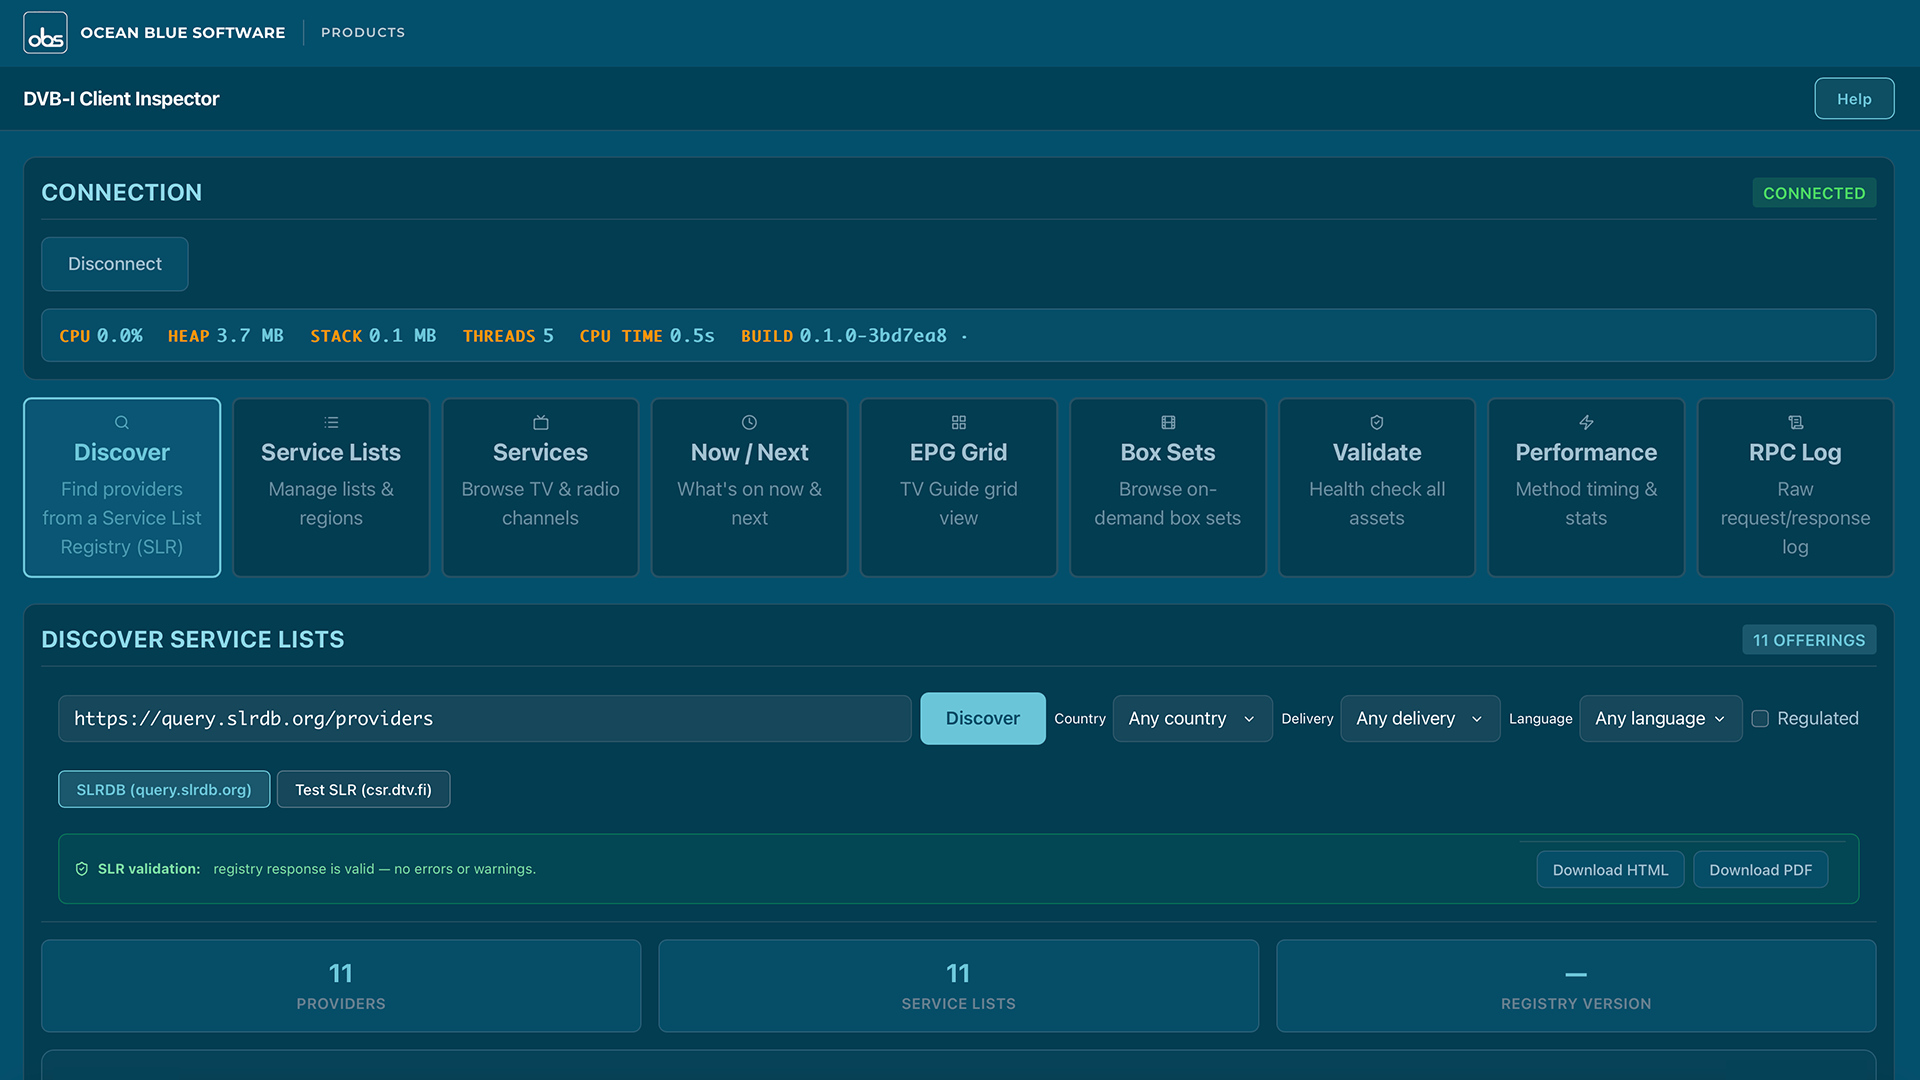
Task: Click the RPC Log scroll icon
Action: (1795, 423)
